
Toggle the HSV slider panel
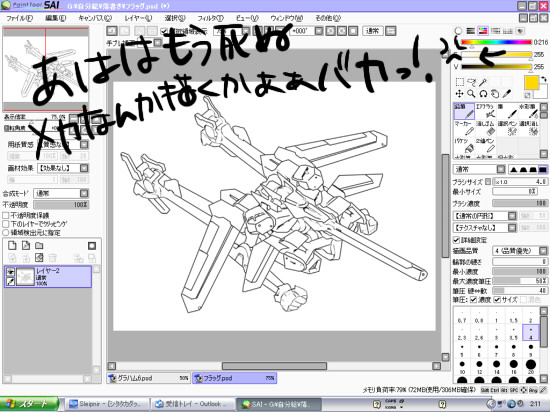tap(483, 31)
